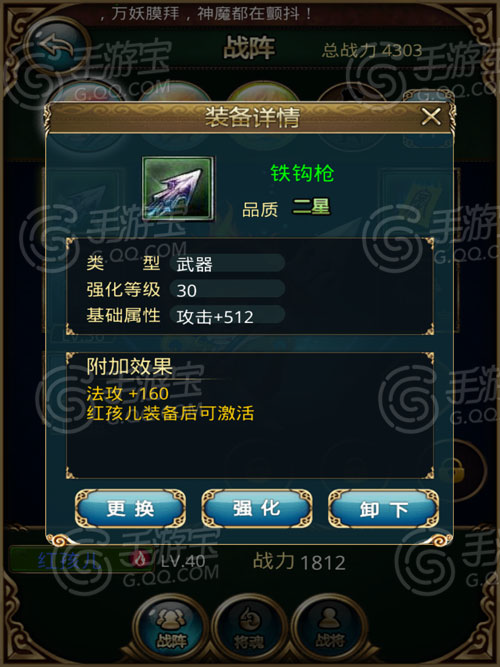This screenshot has height=667, width=500.
Task: Click the 更换 button
Action: click(x=130, y=509)
